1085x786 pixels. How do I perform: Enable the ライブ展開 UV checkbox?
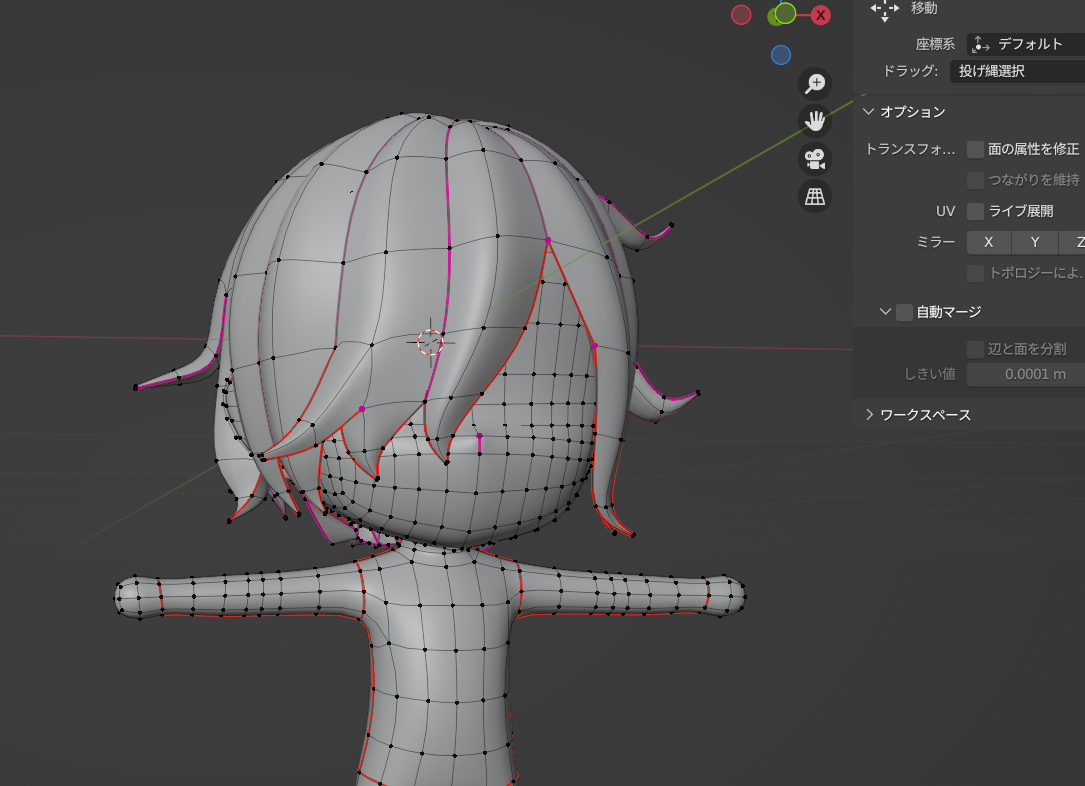click(x=975, y=211)
